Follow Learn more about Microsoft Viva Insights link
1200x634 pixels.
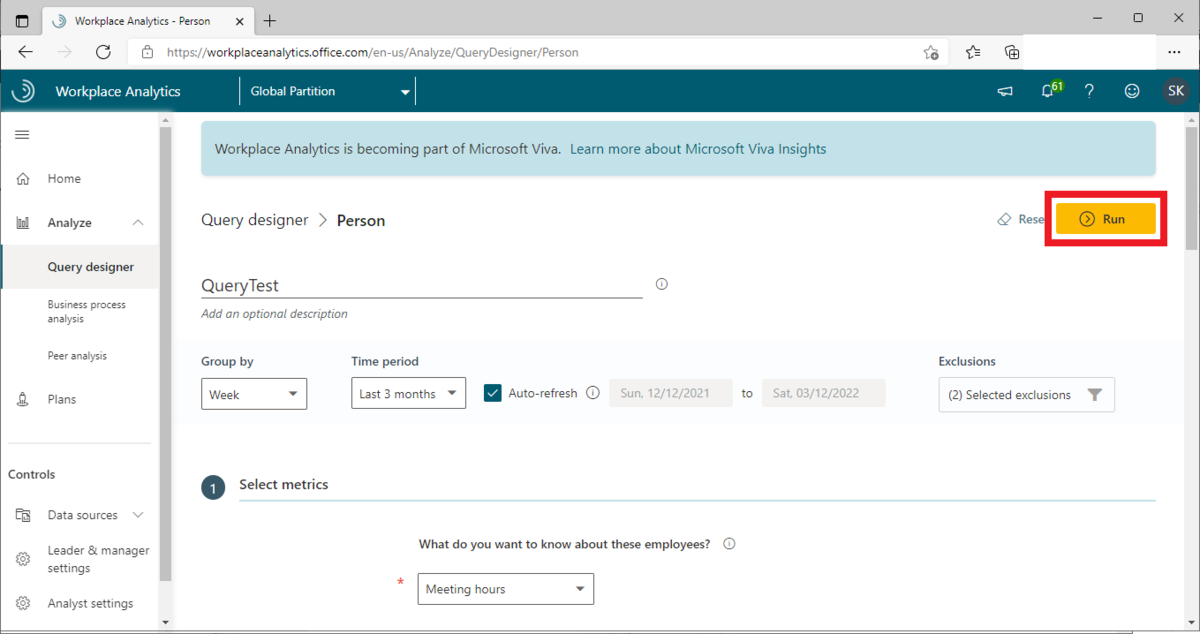pos(698,149)
